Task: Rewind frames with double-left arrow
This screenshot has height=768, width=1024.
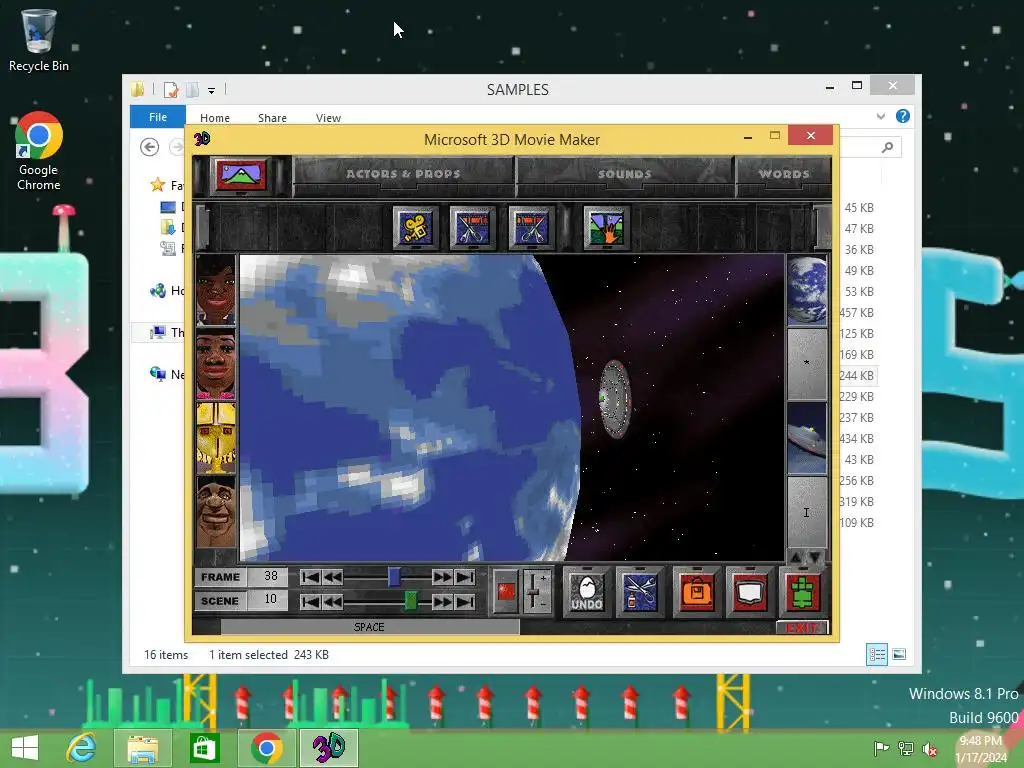Action: (332, 577)
